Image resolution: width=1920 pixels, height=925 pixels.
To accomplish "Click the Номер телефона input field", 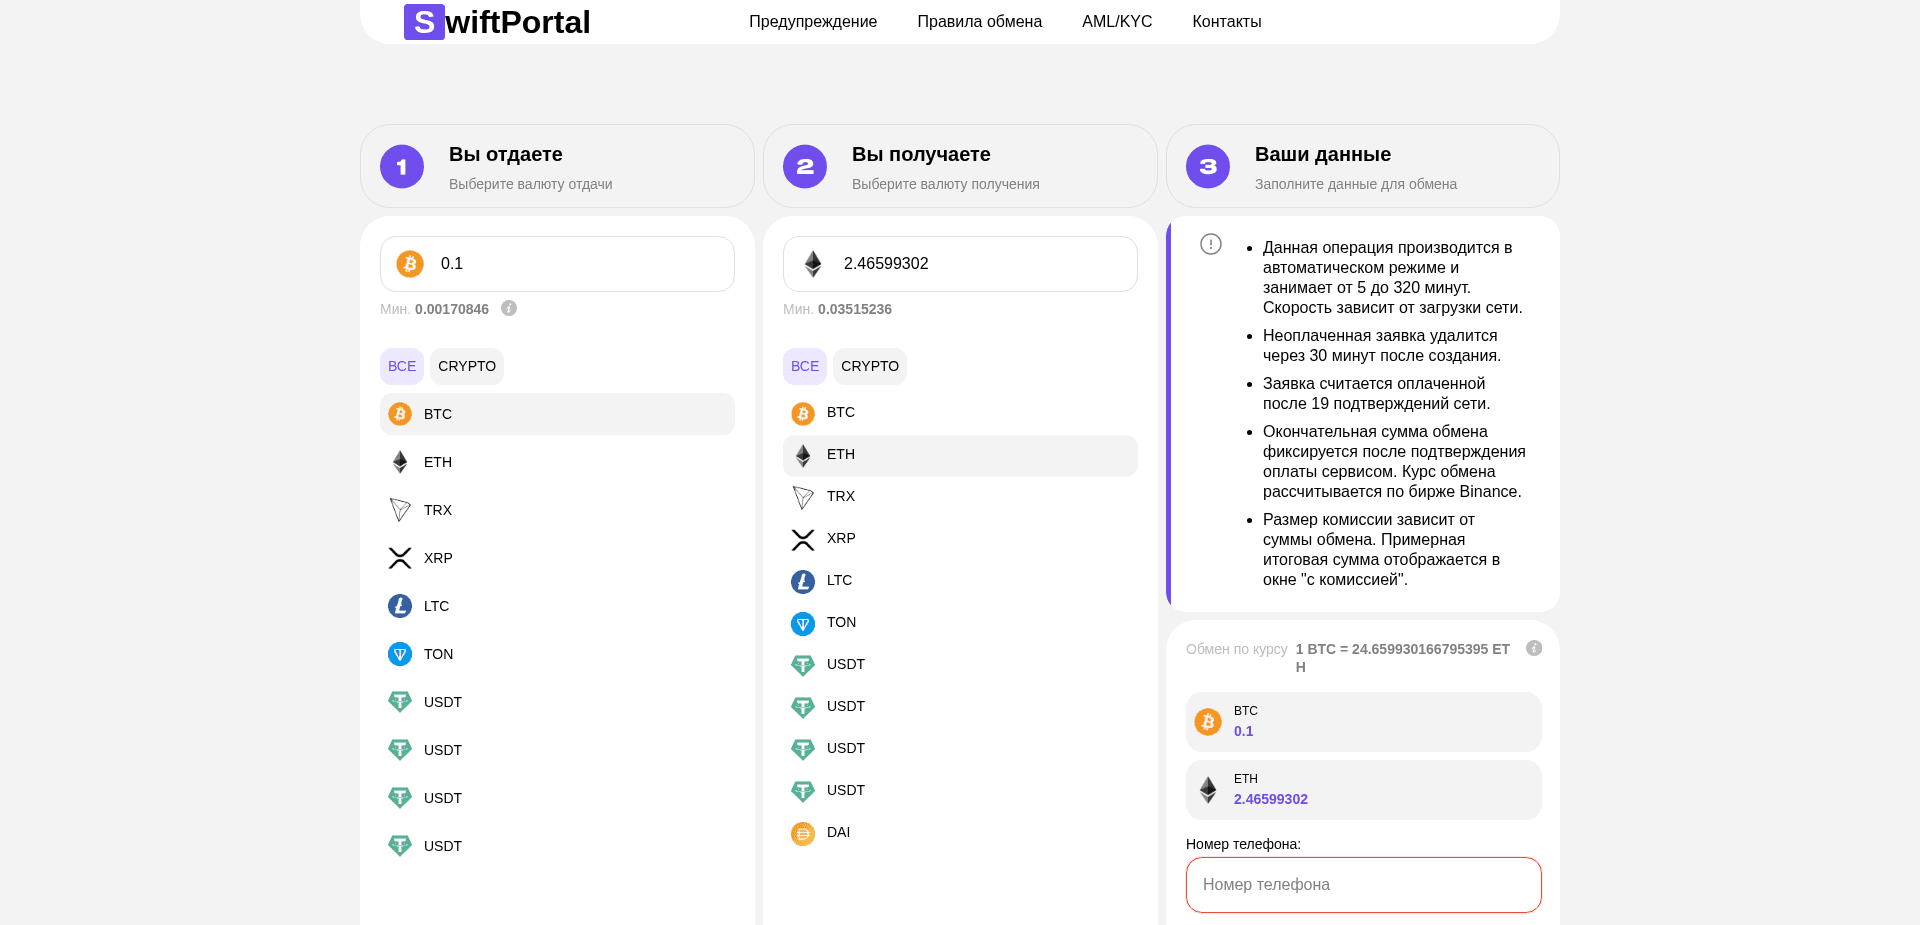I will tap(1364, 885).
